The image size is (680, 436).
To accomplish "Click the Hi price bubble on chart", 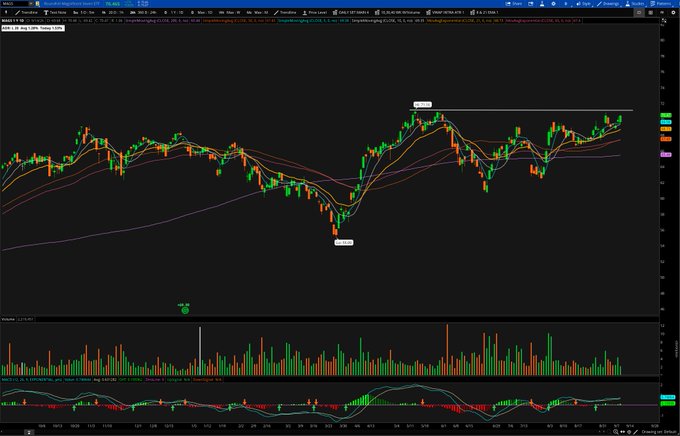I will (x=422, y=105).
